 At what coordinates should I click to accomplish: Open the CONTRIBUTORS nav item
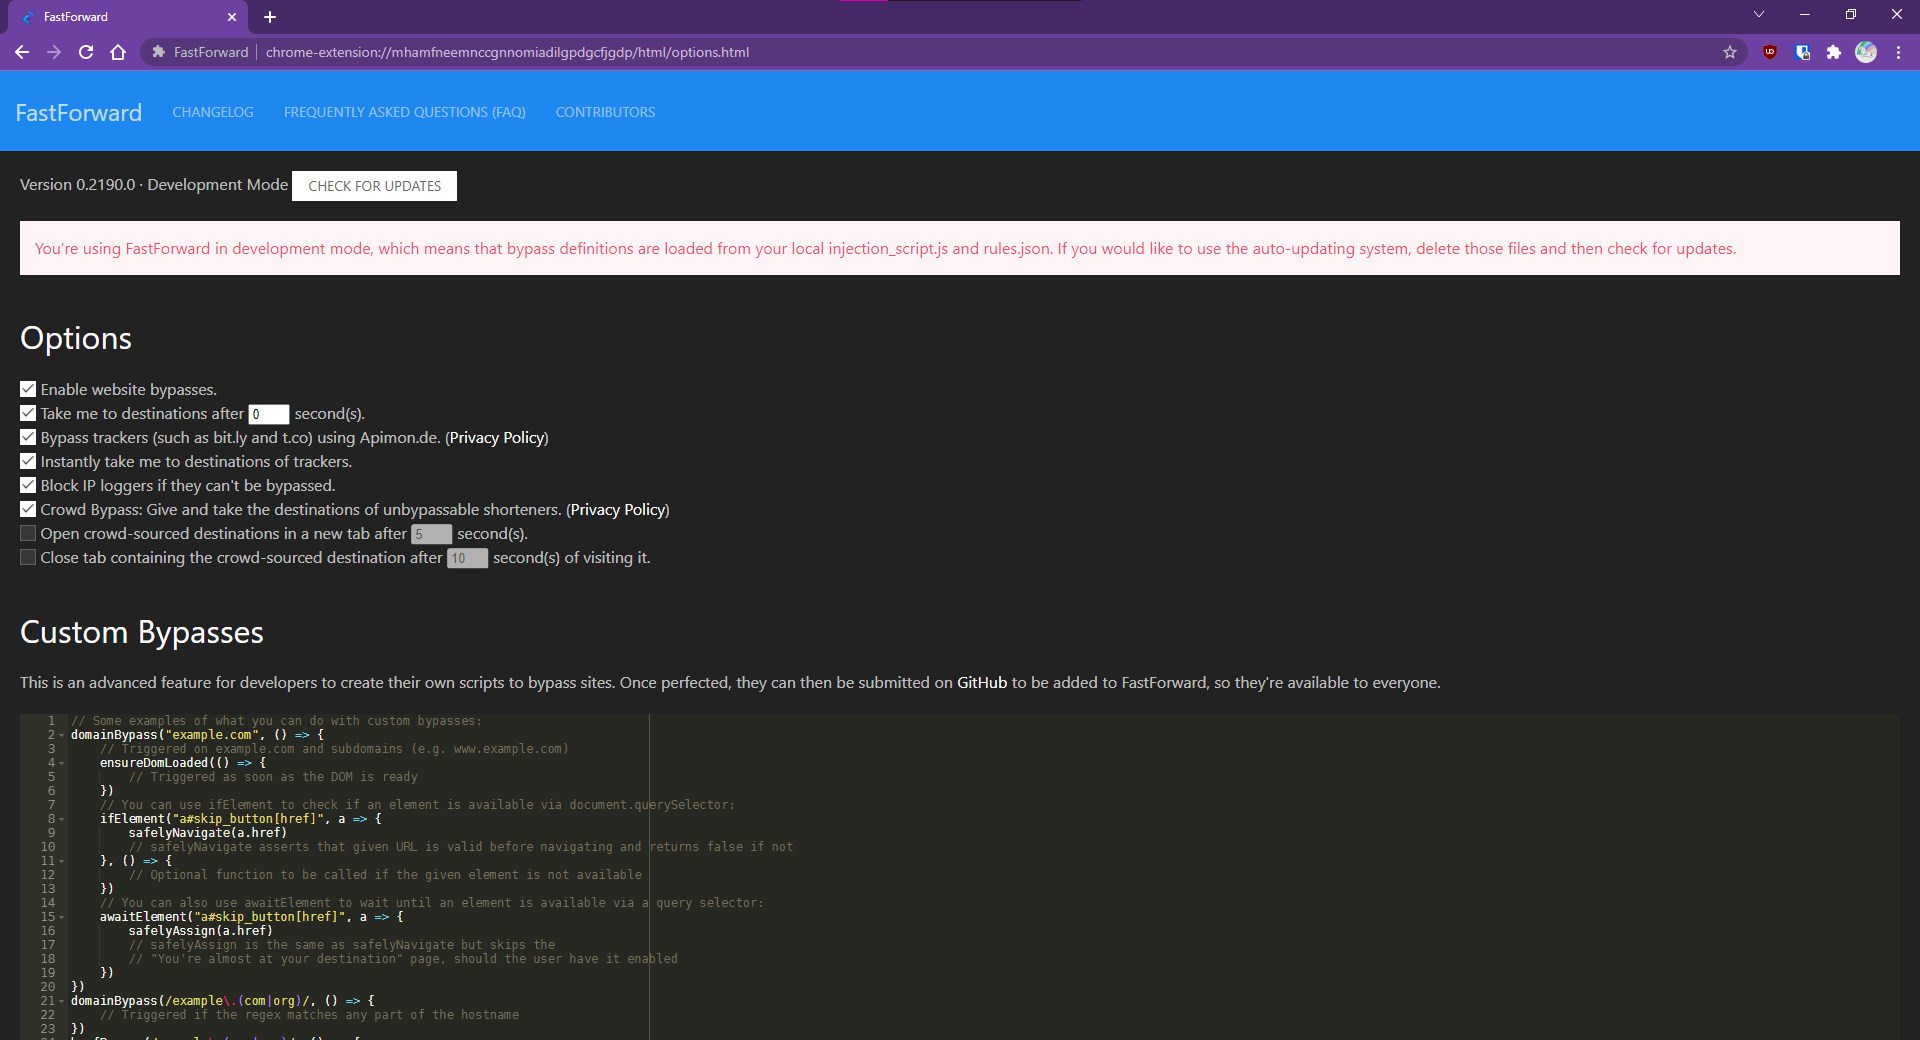click(x=605, y=112)
